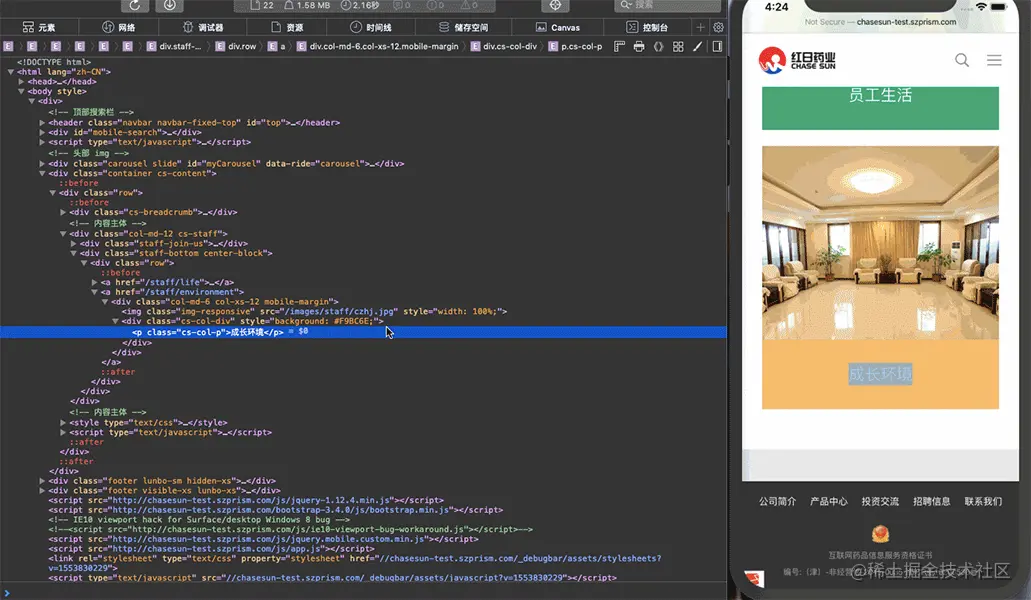Expand the div id mobile-search node
Viewport: 1031px width, 600px height.
(42, 132)
